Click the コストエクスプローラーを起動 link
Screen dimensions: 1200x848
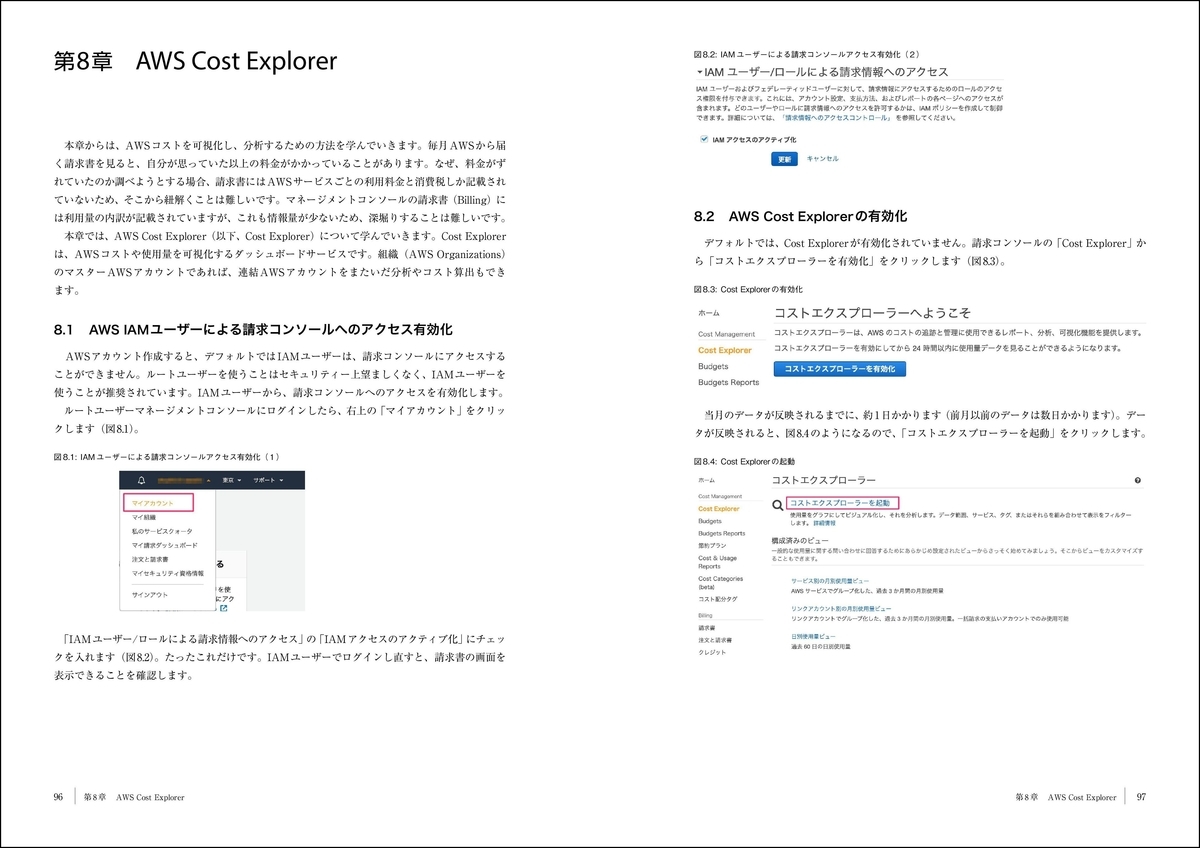click(x=840, y=502)
